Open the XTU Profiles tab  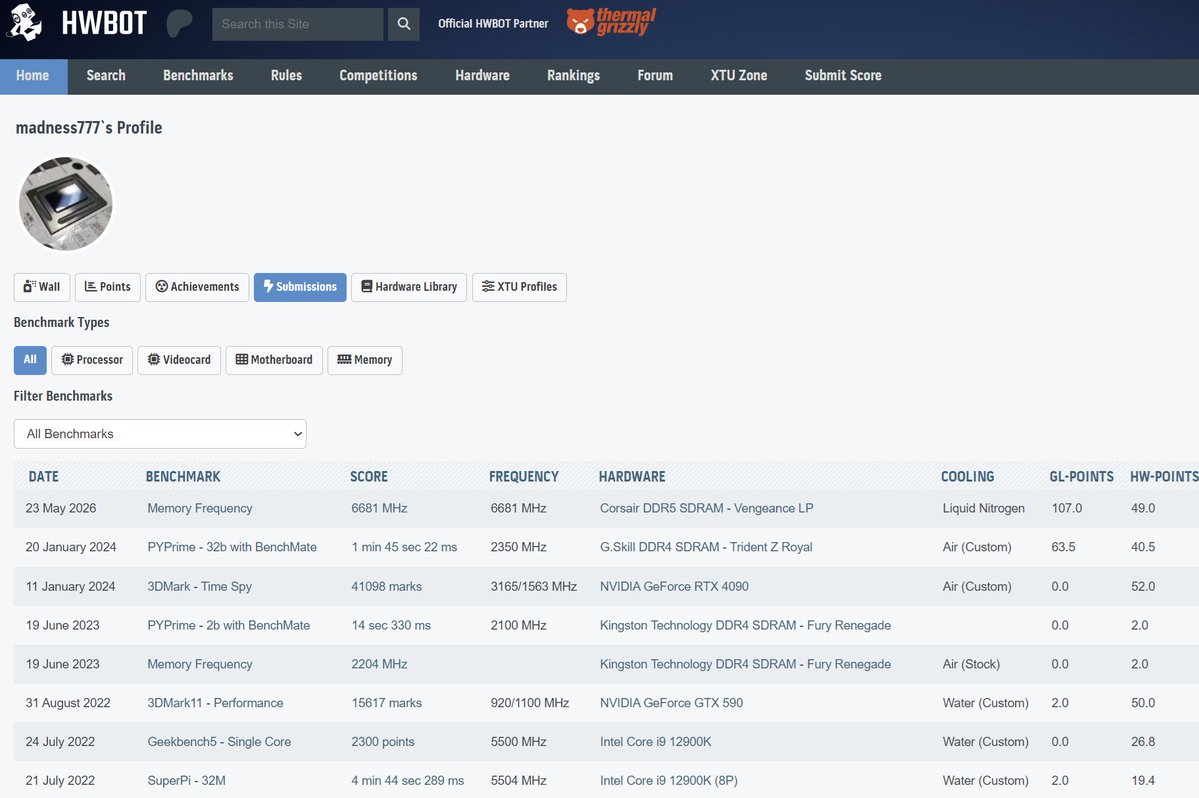point(519,287)
